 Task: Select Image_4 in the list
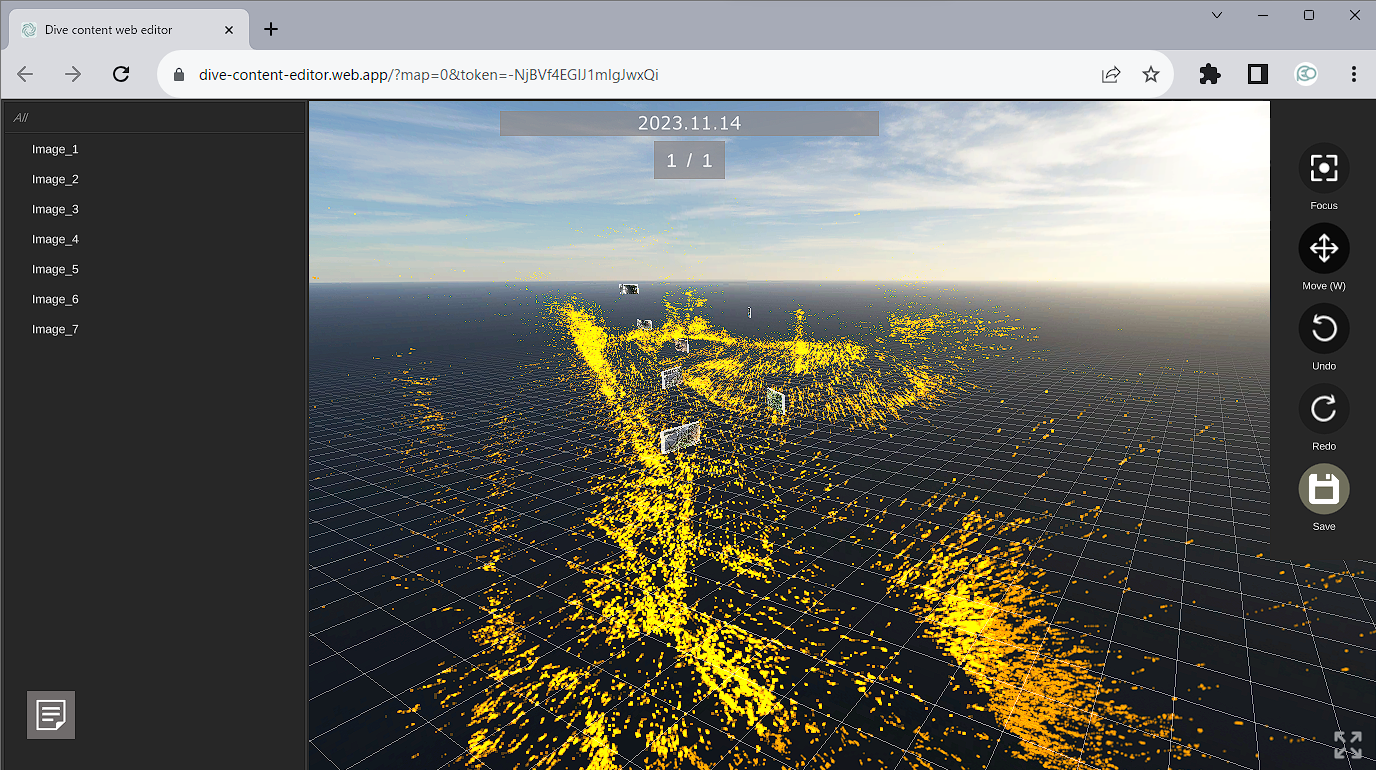click(x=55, y=239)
